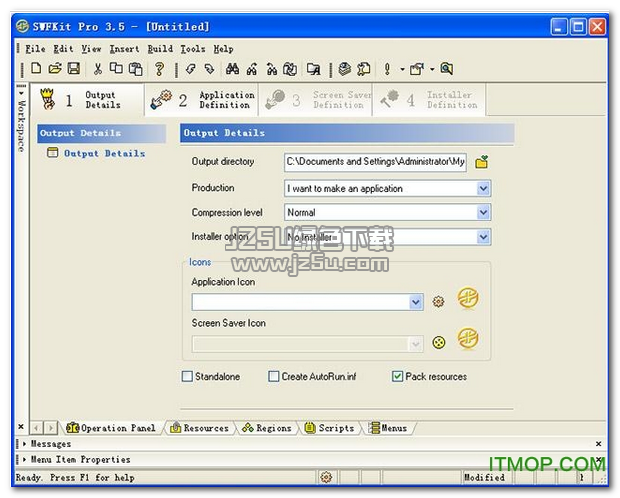
Task: Close the Messages panel
Action: tap(599, 444)
